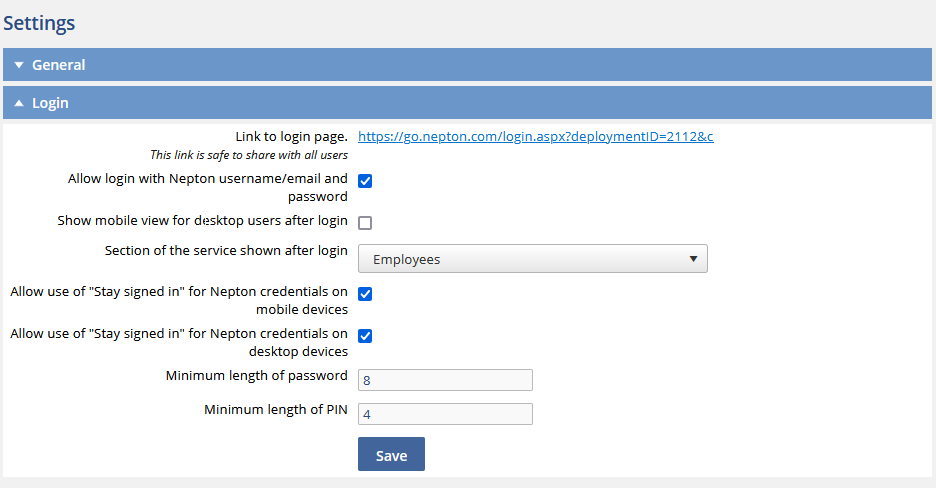Open the go.nepton.com login page link
Viewport: 936px width, 488px height.
(535, 137)
